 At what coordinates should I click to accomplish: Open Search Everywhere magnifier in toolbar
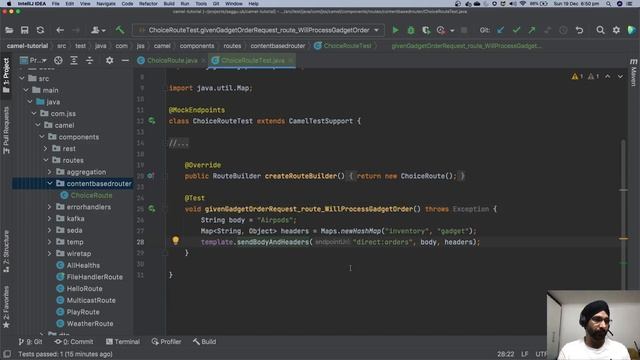[x=600, y=30]
